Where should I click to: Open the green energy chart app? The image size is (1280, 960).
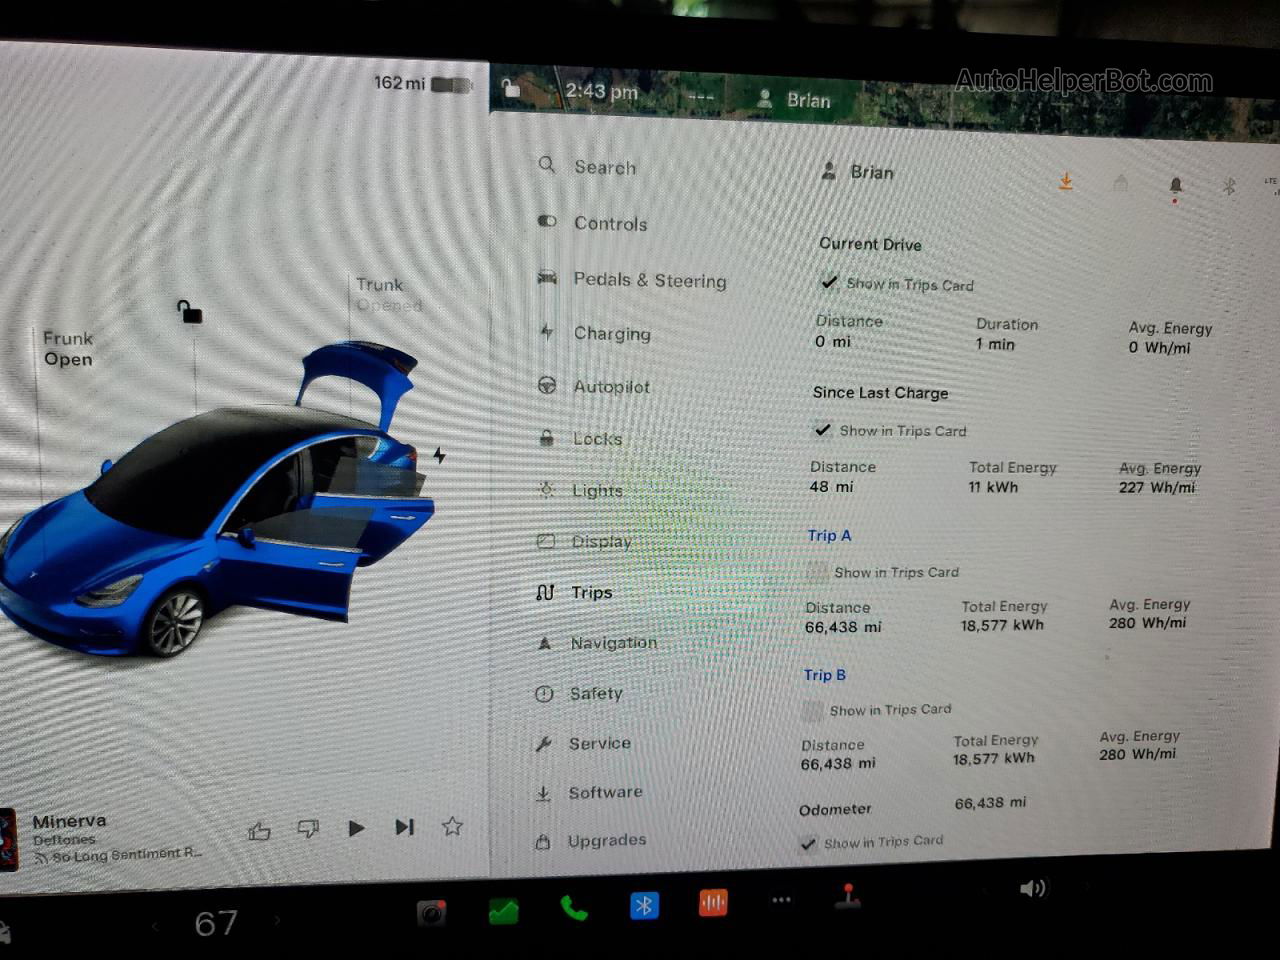(503, 910)
